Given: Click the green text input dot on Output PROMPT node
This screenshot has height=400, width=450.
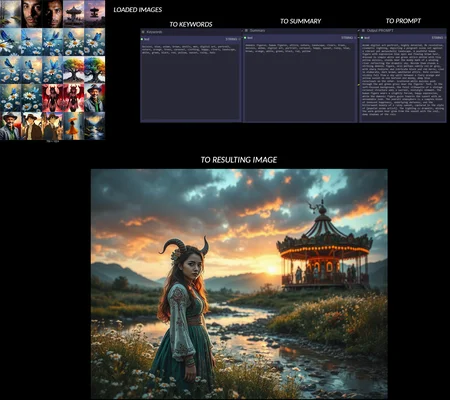Looking at the screenshot, I should click(x=362, y=38).
